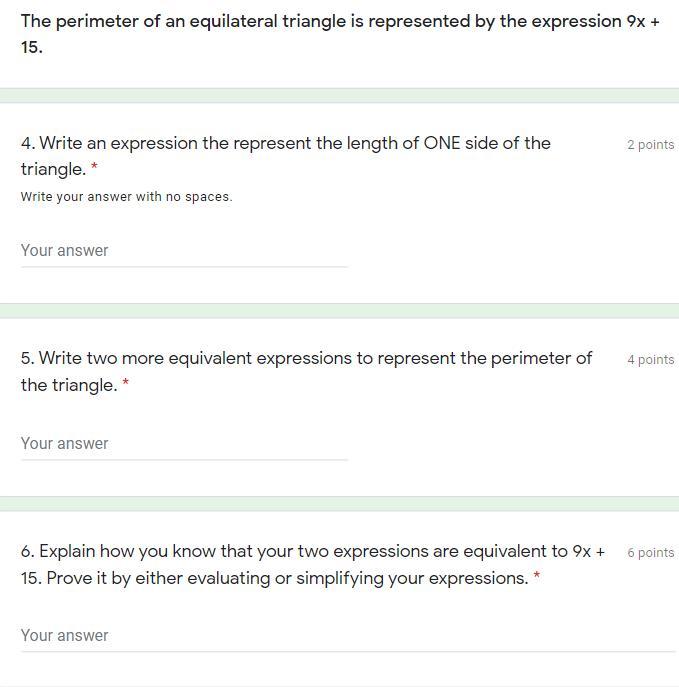Click the '6 points' label
This screenshot has height=687, width=679.
point(650,553)
